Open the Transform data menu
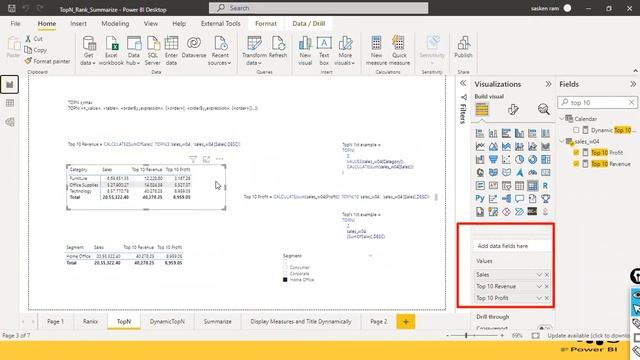The width and height of the screenshot is (640, 360). pyautogui.click(x=254, y=51)
